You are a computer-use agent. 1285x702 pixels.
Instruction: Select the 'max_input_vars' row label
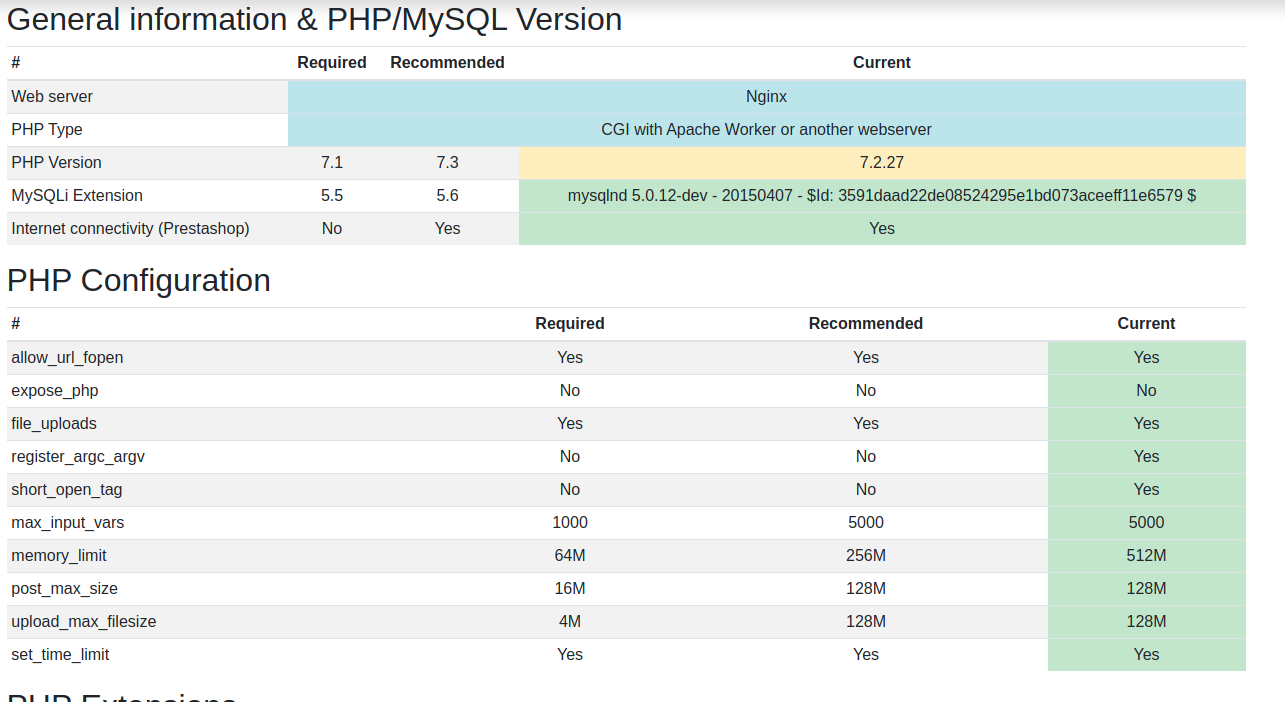click(x=68, y=523)
